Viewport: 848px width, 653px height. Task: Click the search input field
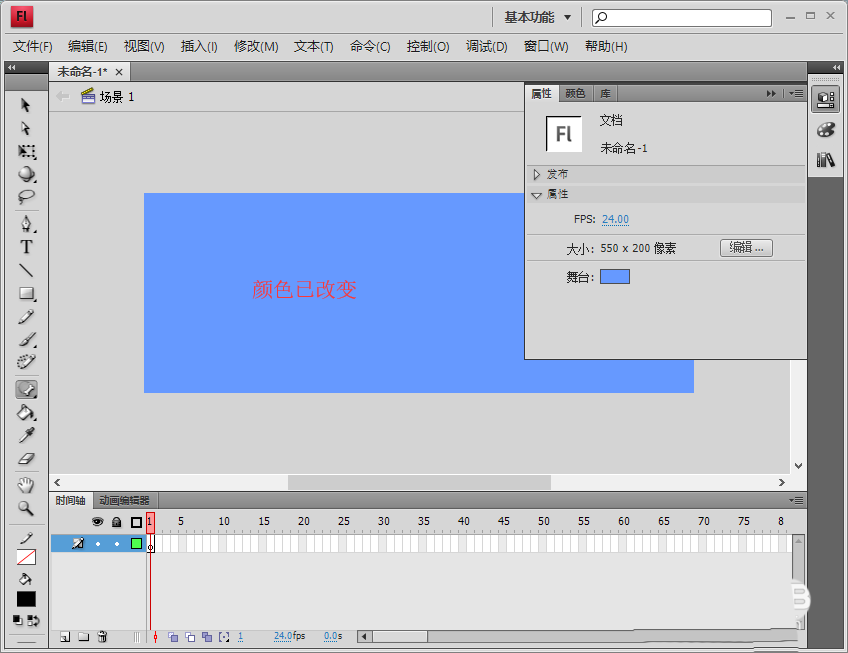tap(682, 18)
